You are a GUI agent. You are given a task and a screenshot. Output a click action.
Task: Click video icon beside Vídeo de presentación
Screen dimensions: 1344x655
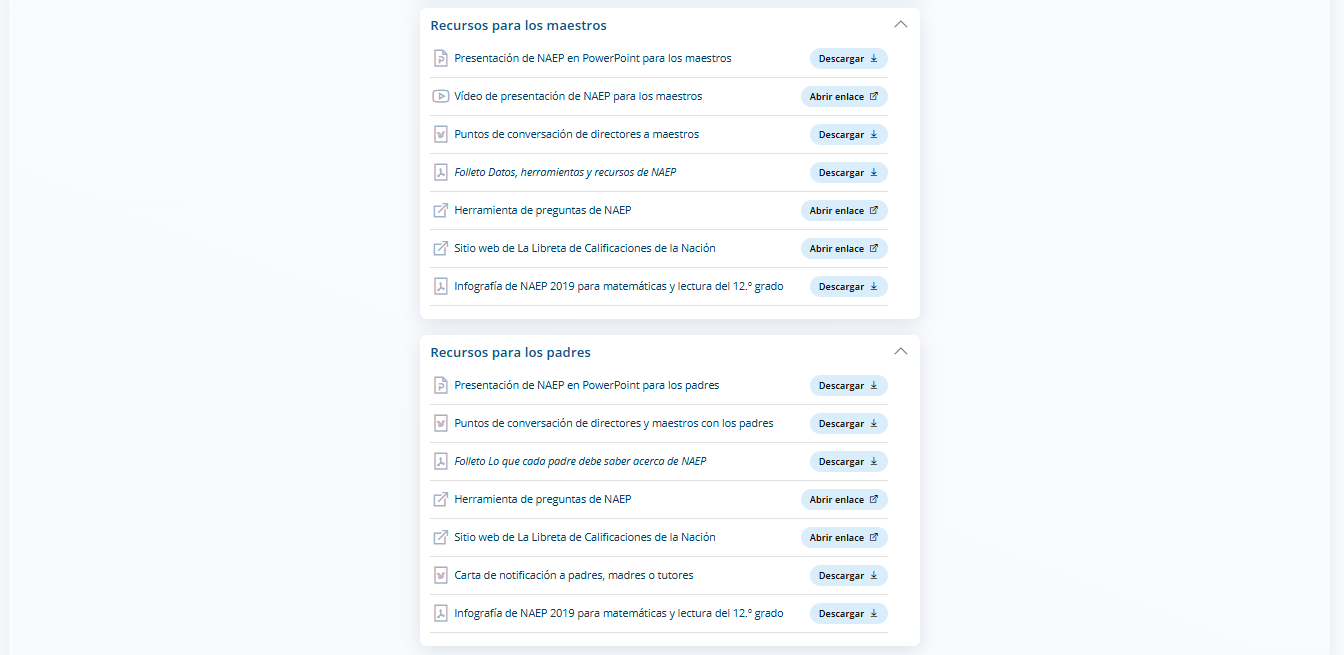pyautogui.click(x=440, y=96)
